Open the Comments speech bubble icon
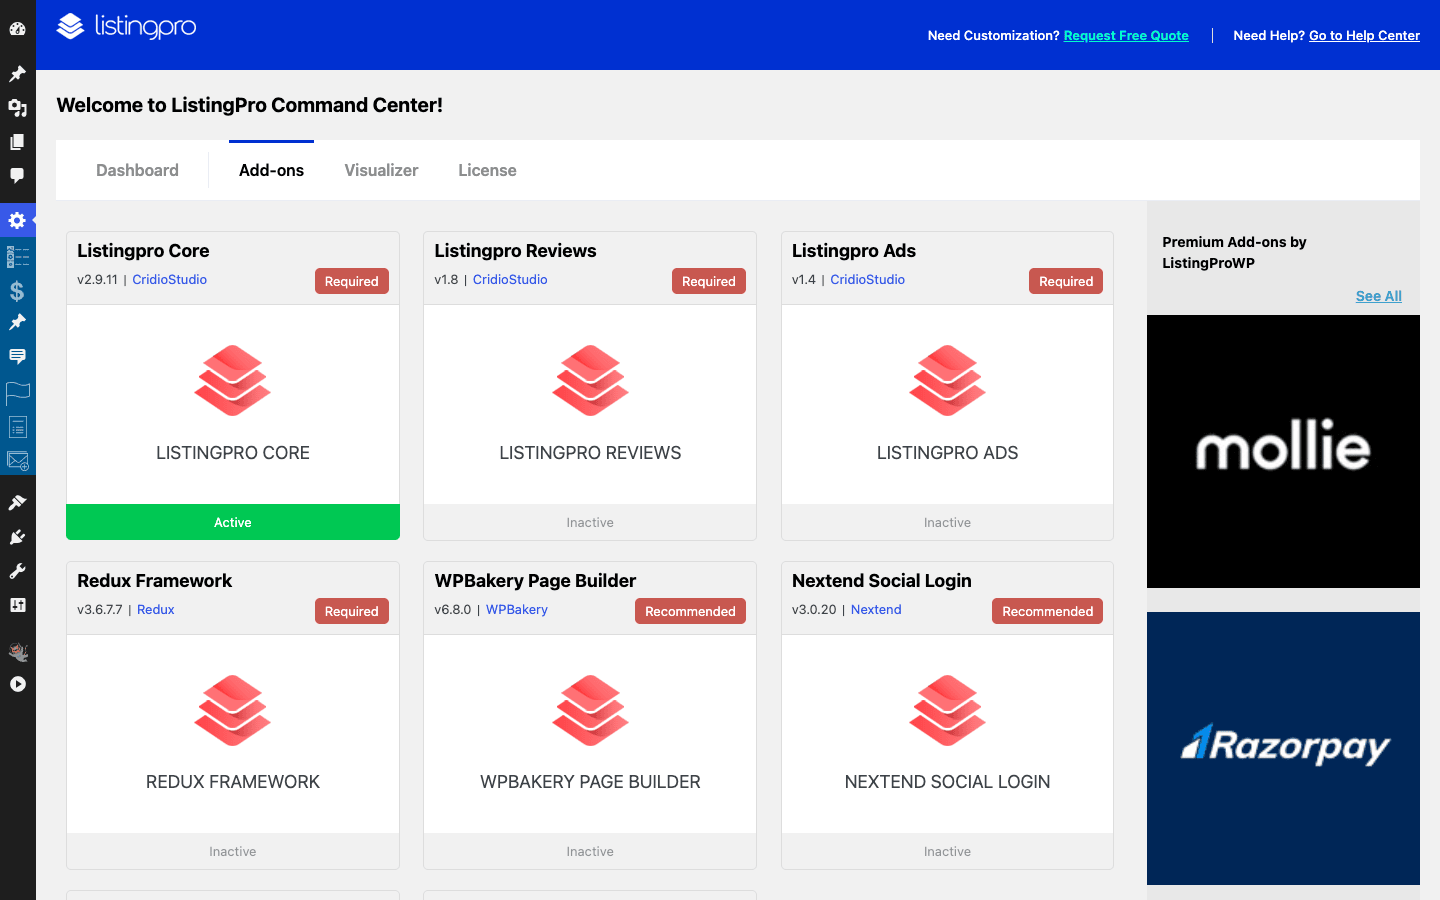1440x900 pixels. tap(17, 176)
